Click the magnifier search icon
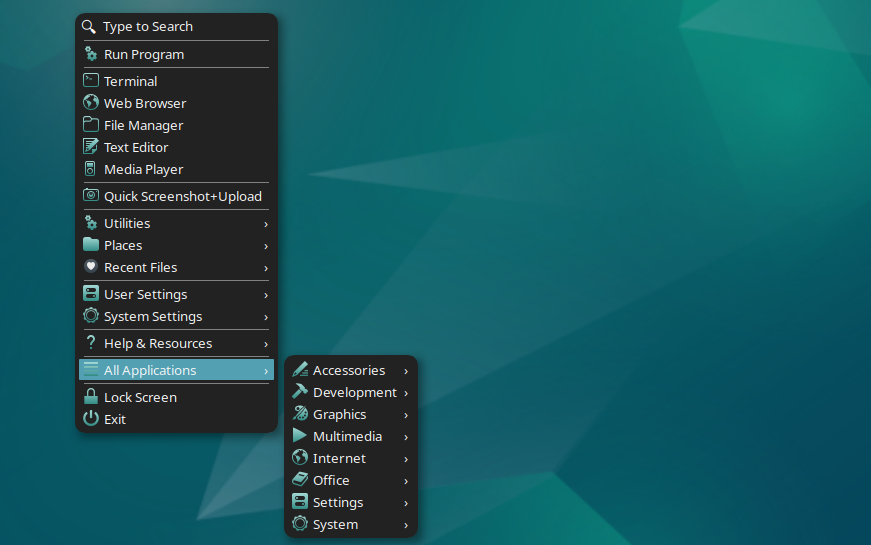Screen dimensions: 871x545 pos(88,26)
